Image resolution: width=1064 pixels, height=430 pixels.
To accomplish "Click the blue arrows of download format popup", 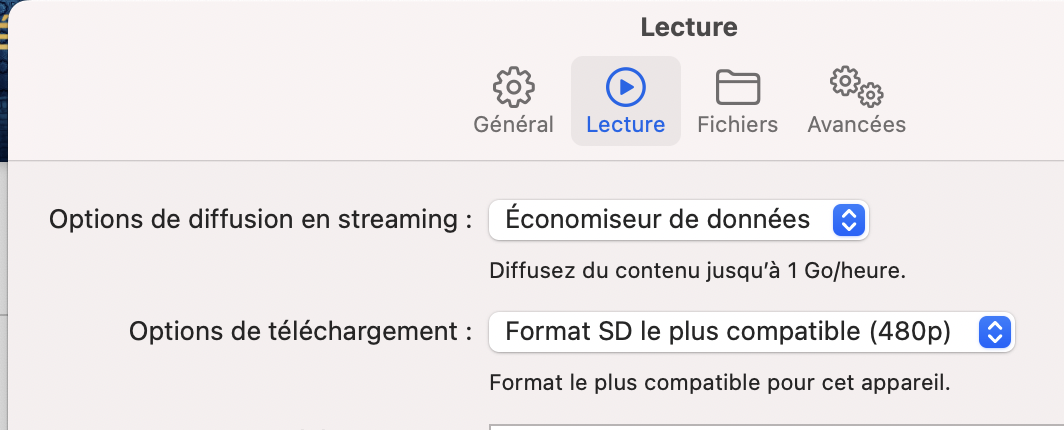I will (x=993, y=331).
